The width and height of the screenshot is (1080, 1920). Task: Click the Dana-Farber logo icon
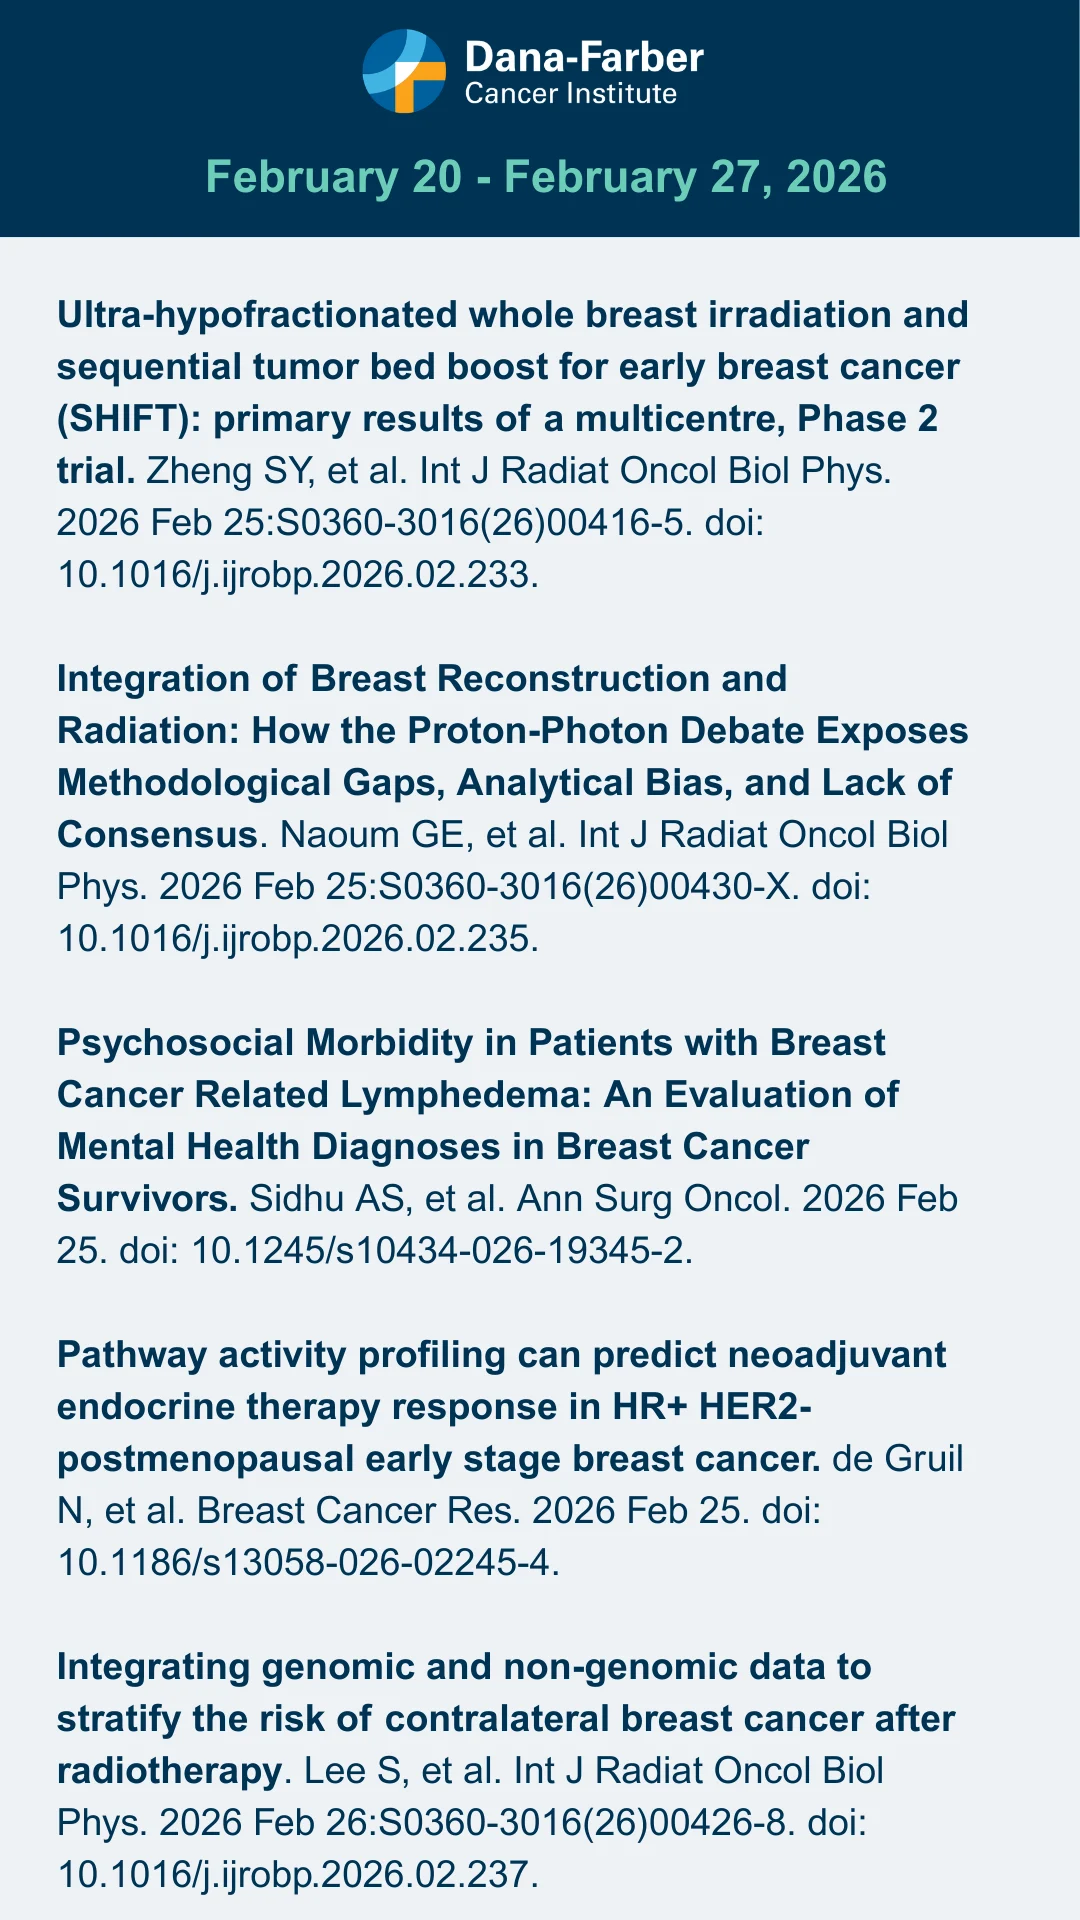[x=404, y=71]
